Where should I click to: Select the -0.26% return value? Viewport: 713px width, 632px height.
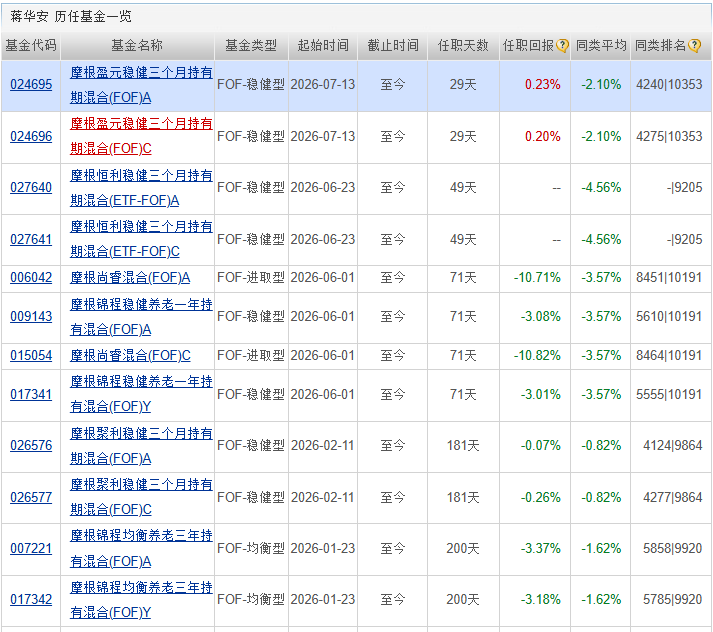(x=541, y=497)
